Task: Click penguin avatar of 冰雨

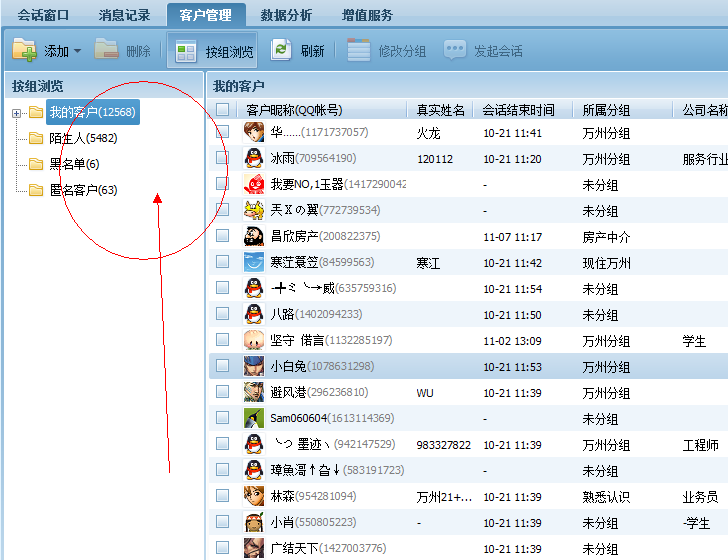Action: 254,158
